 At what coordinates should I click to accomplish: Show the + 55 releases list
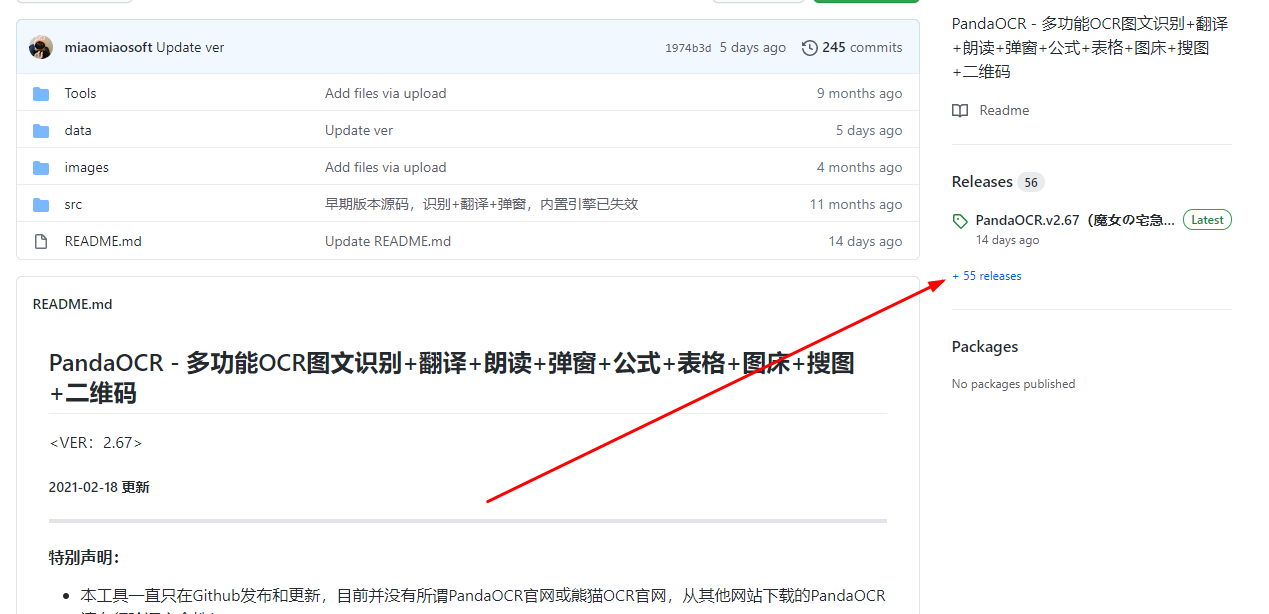pyautogui.click(x=987, y=276)
